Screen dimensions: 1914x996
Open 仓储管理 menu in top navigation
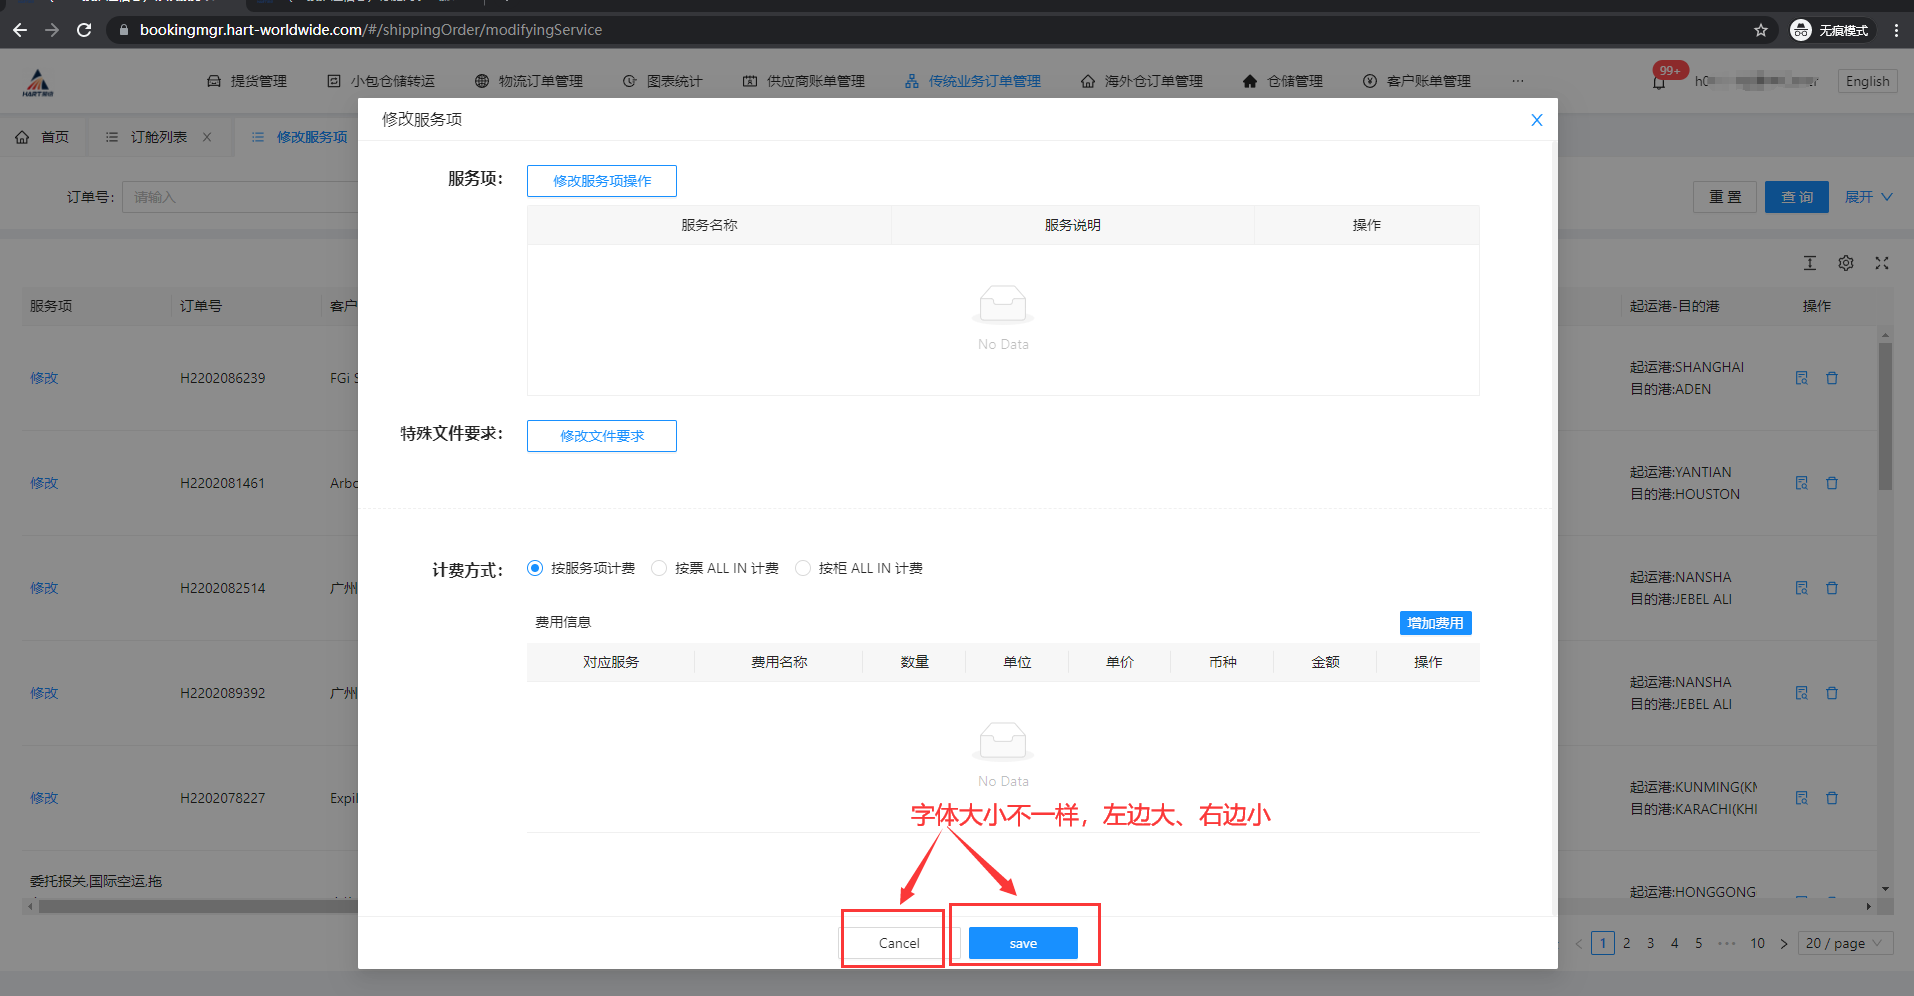(x=1283, y=81)
